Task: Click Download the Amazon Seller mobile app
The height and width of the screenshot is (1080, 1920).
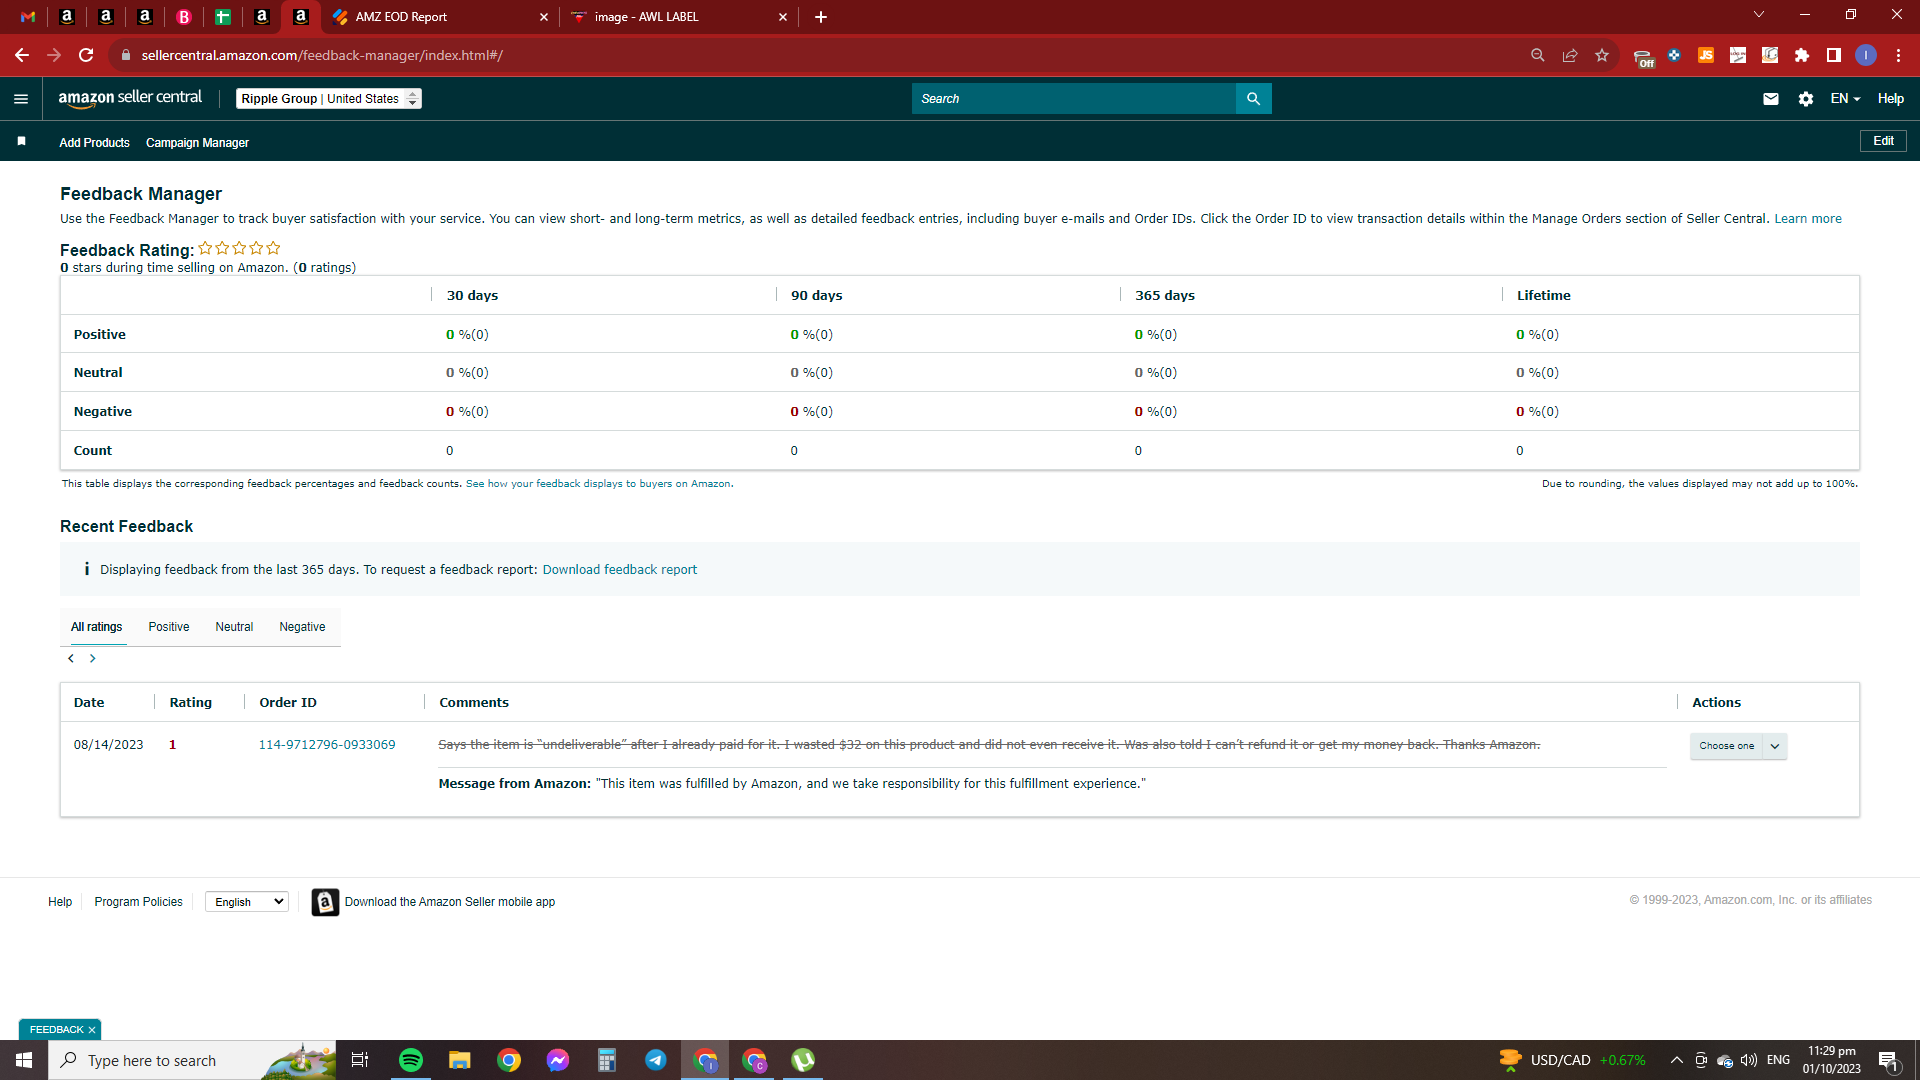Action: (450, 902)
